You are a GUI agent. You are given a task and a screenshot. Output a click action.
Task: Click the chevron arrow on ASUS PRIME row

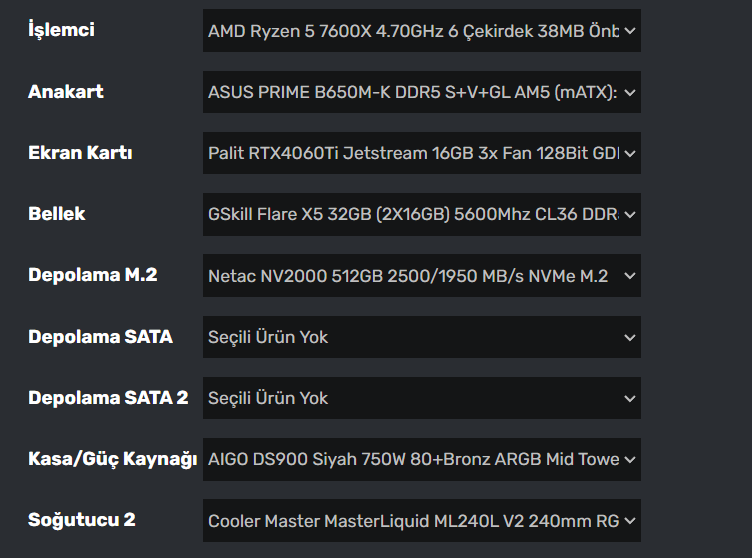629,92
